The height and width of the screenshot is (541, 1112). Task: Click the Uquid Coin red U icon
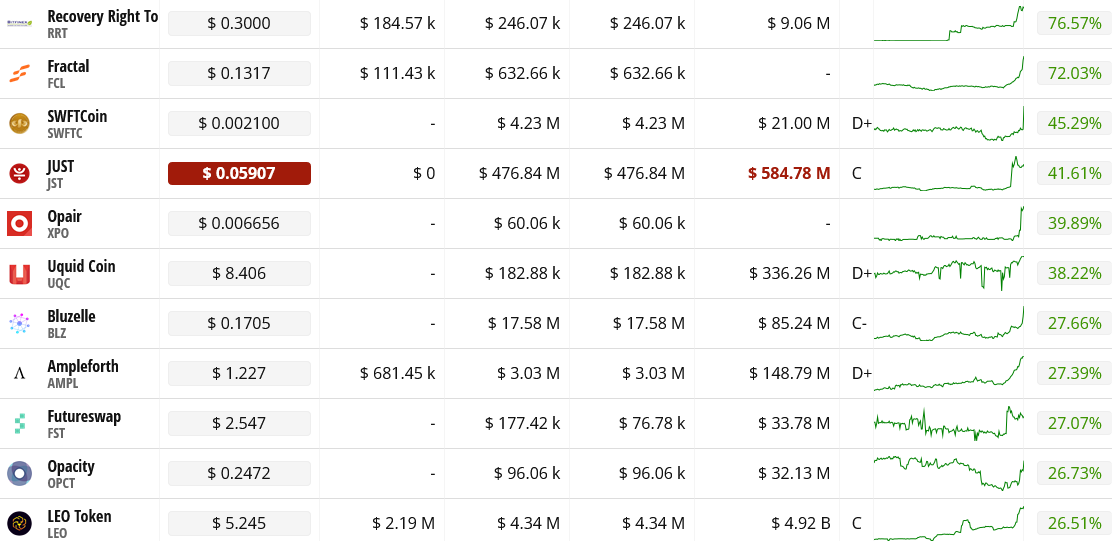19,274
